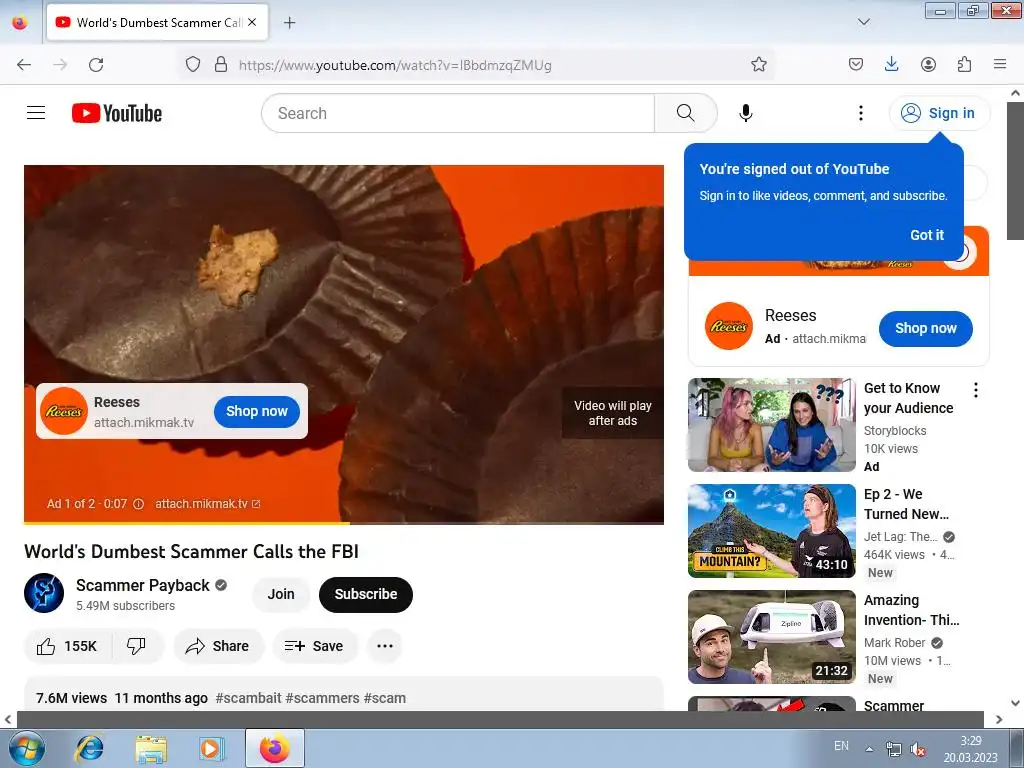Screen dimensions: 1024x768
Task: Open Windows Start menu
Action: (26, 748)
